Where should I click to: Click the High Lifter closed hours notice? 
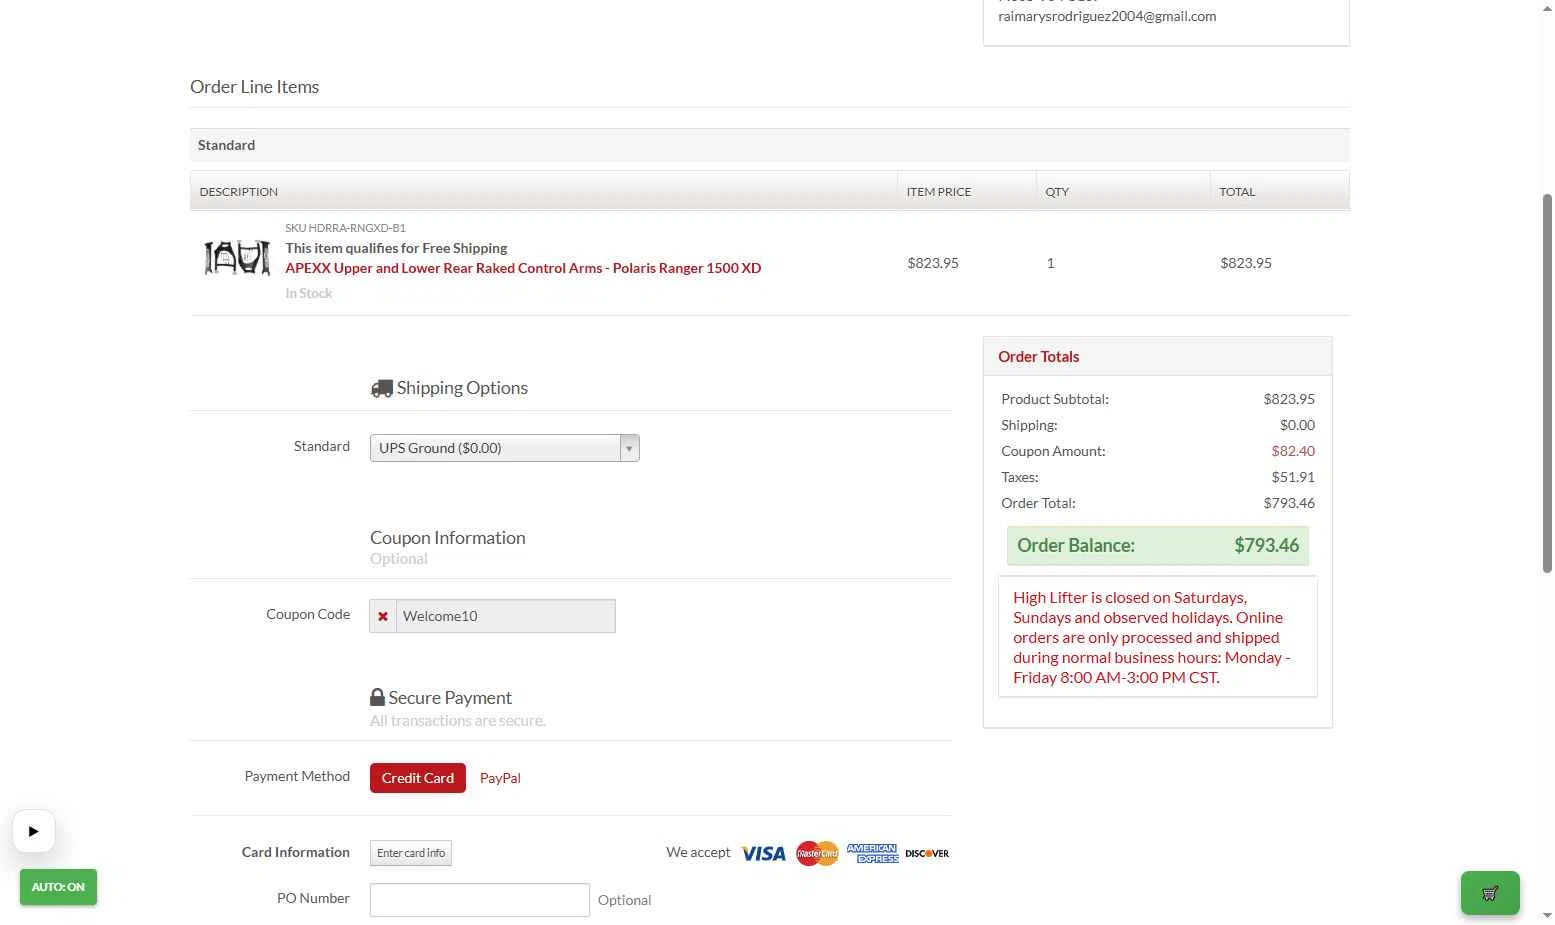(x=1157, y=637)
